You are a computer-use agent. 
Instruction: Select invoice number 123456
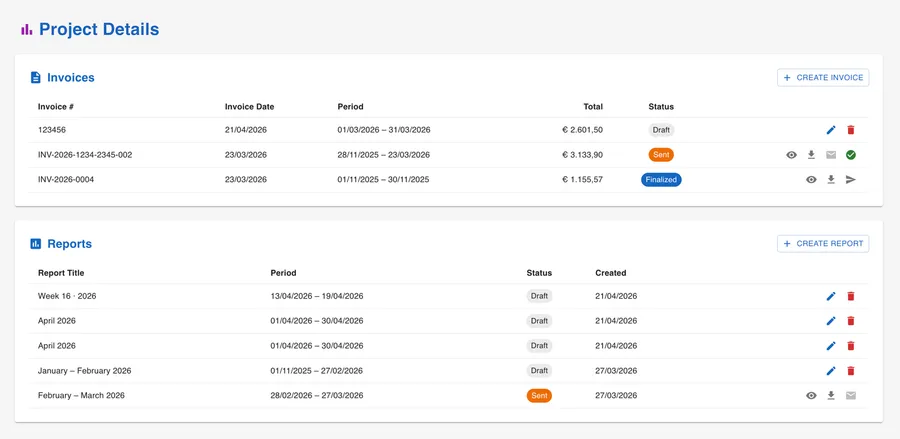point(52,130)
